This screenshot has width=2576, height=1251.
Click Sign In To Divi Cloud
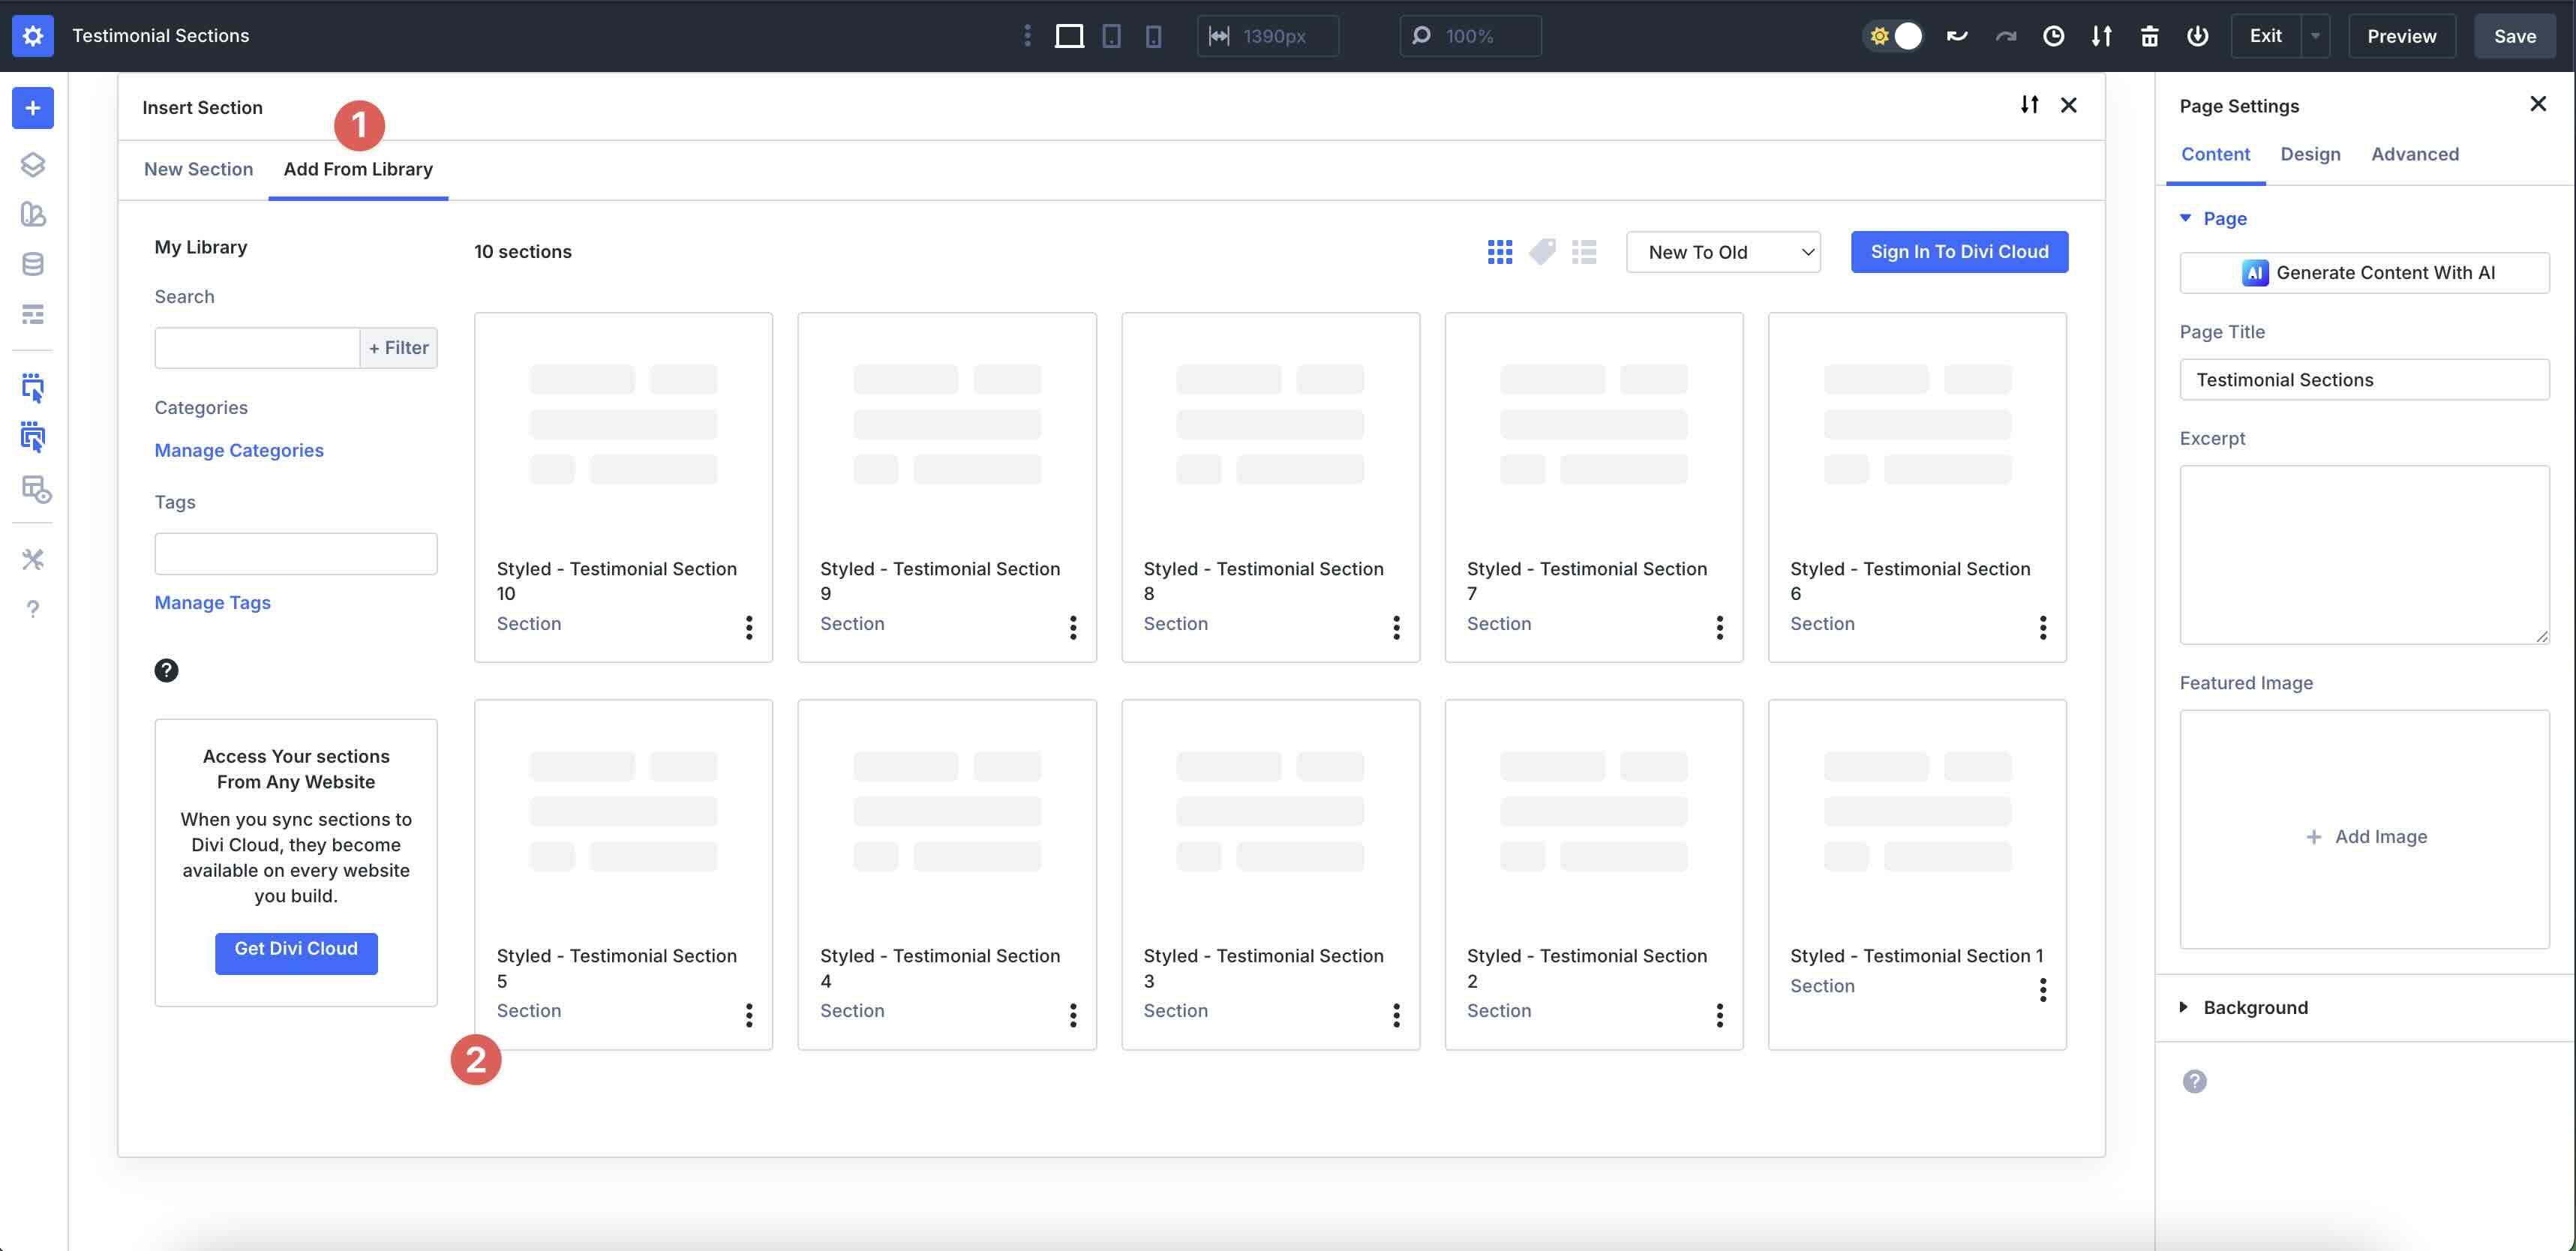tap(1959, 252)
